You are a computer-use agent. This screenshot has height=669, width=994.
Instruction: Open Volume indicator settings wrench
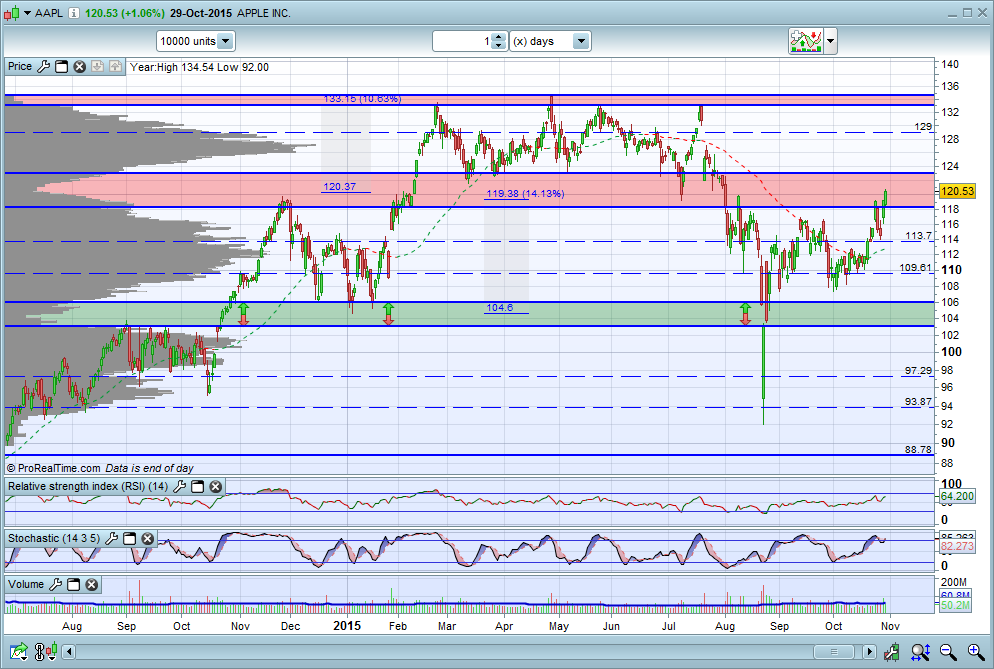(56, 584)
